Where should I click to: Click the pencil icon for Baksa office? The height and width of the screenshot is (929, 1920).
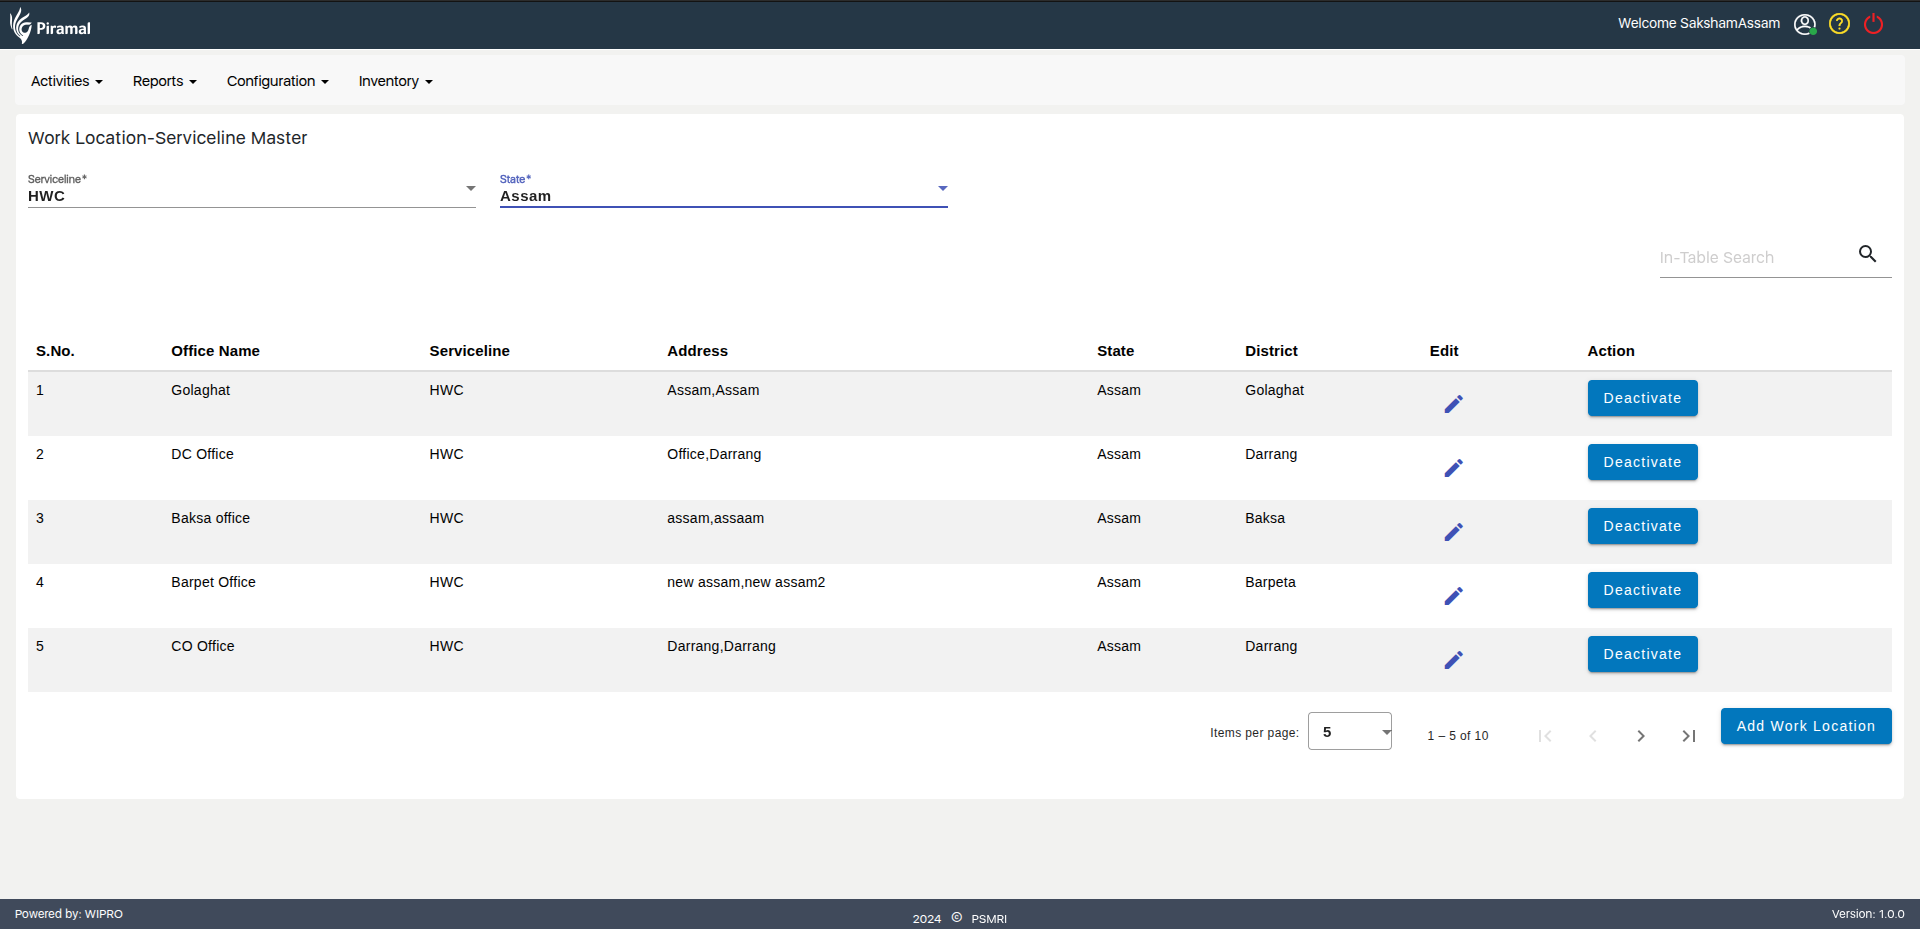(1453, 532)
